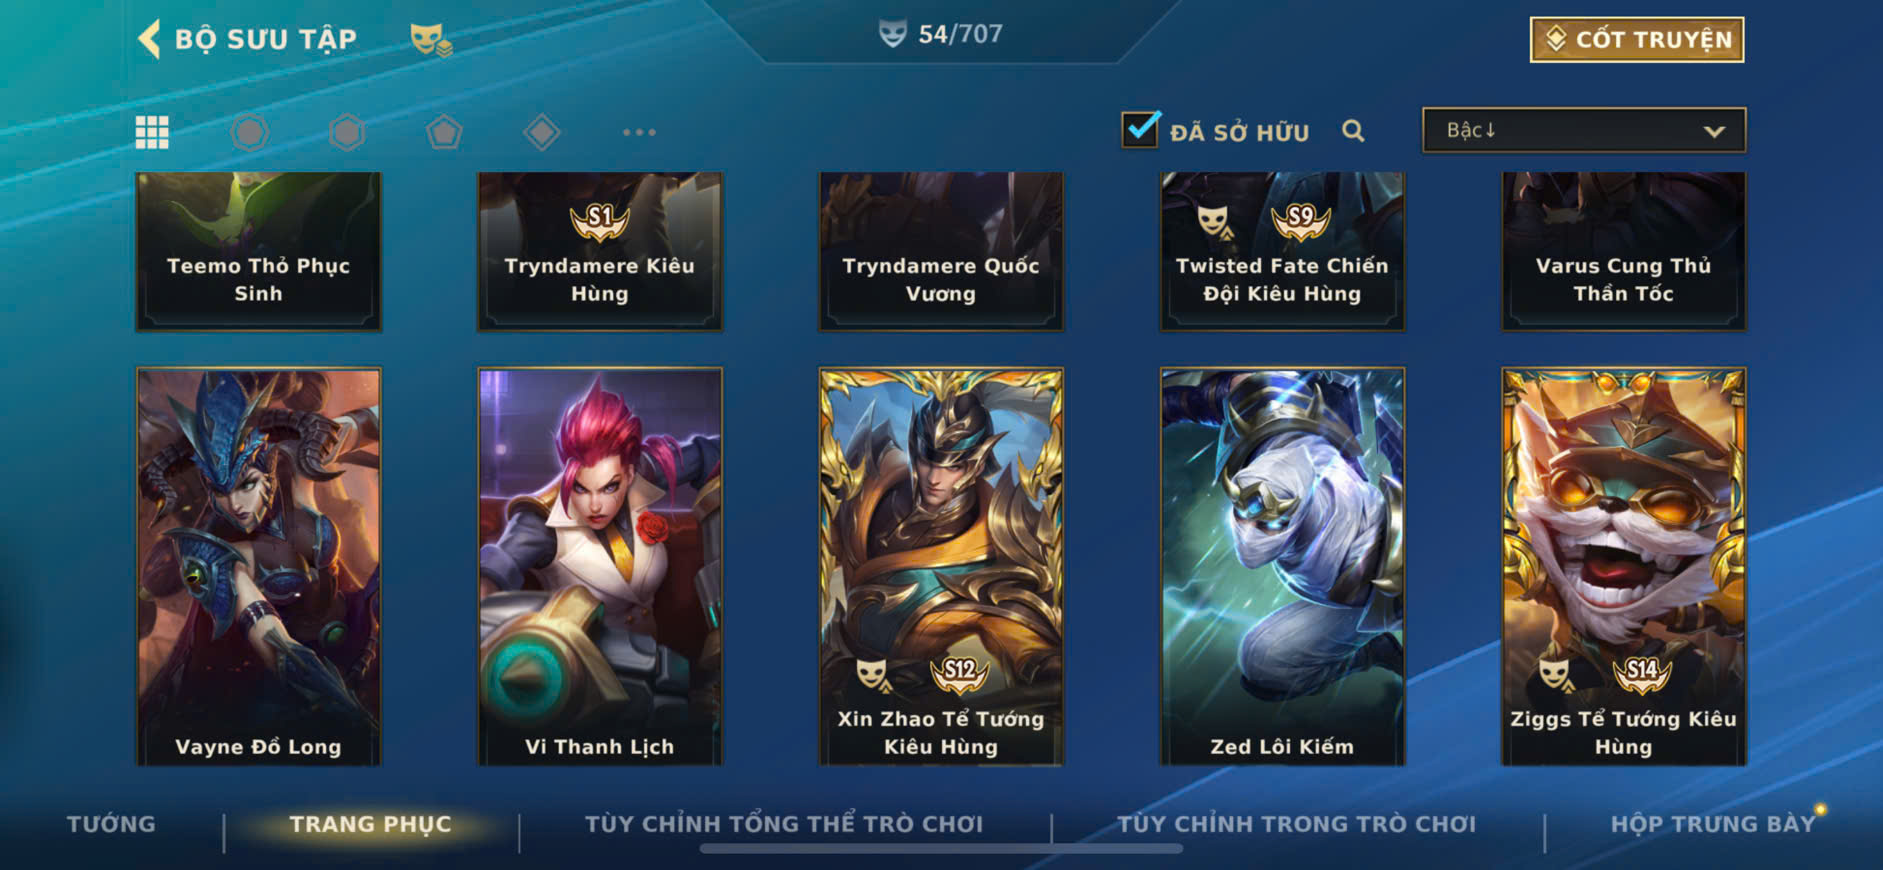Select Zed Lôi Kiếm skin card
The height and width of the screenshot is (870, 1883).
pyautogui.click(x=1282, y=567)
